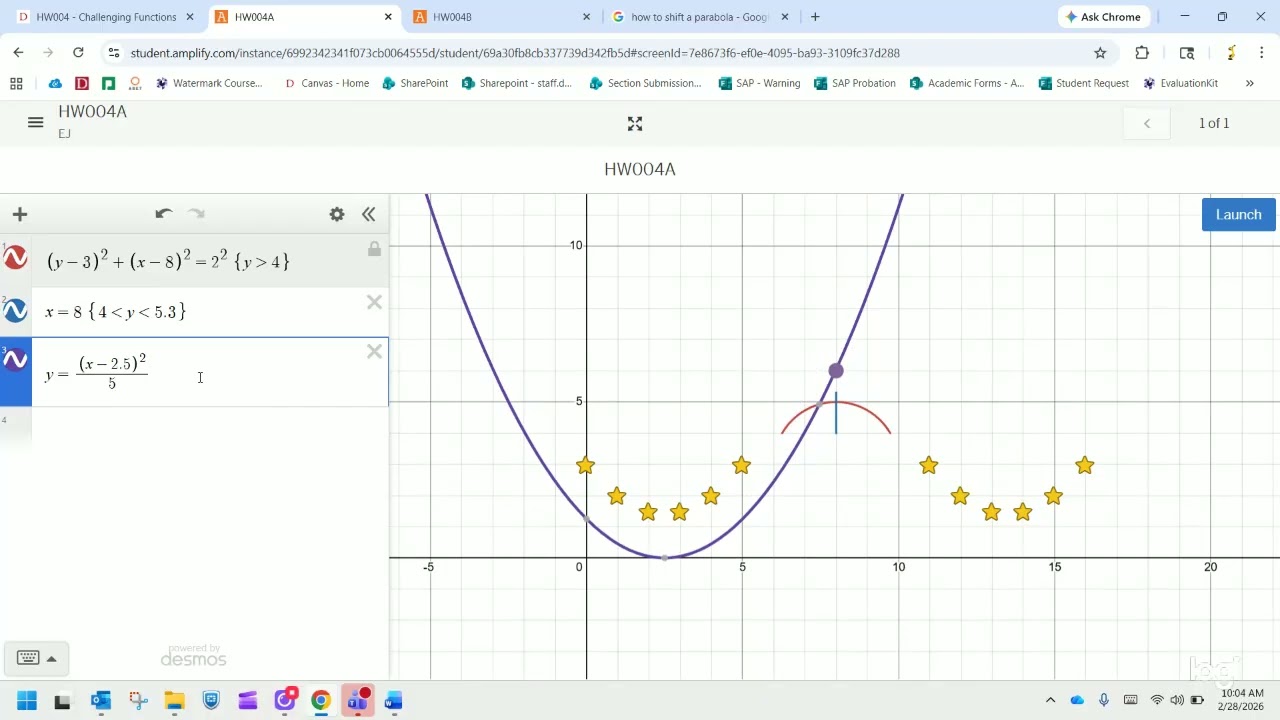The height and width of the screenshot is (720, 1280).
Task: Open the Windows Start menu
Action: point(27,701)
